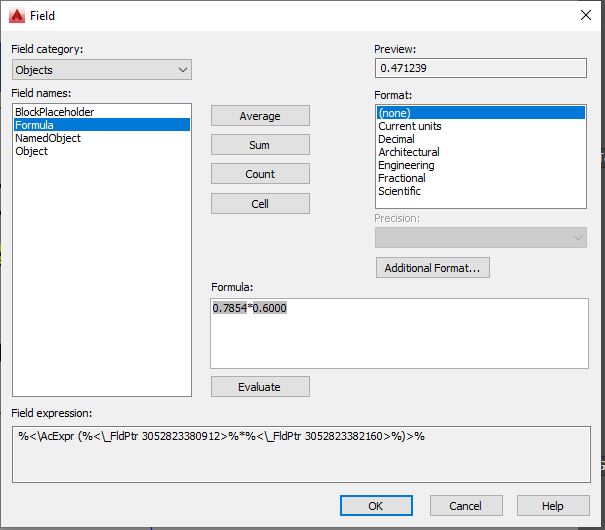Screen dimensions: 605x530
Task: Select Engineering format
Action: [481, 165]
